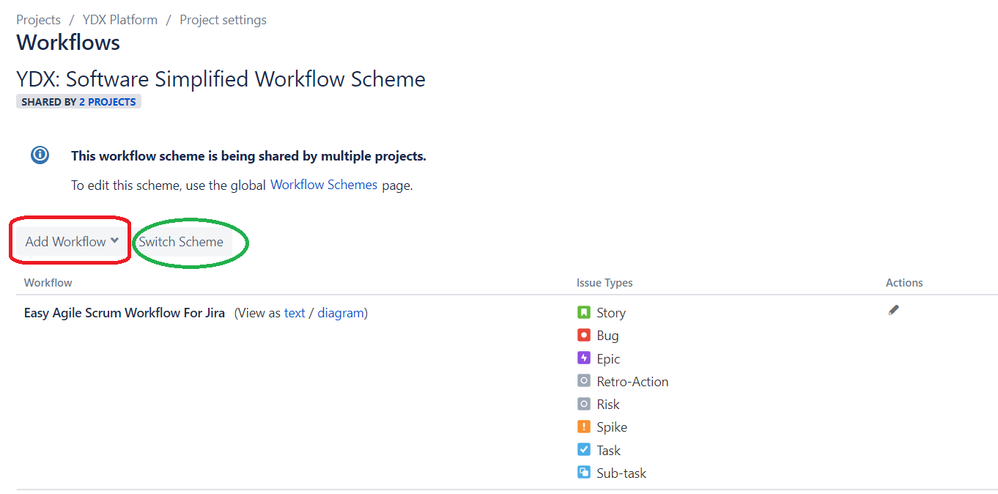
Task: Click the Bug issue type label
Action: click(608, 335)
